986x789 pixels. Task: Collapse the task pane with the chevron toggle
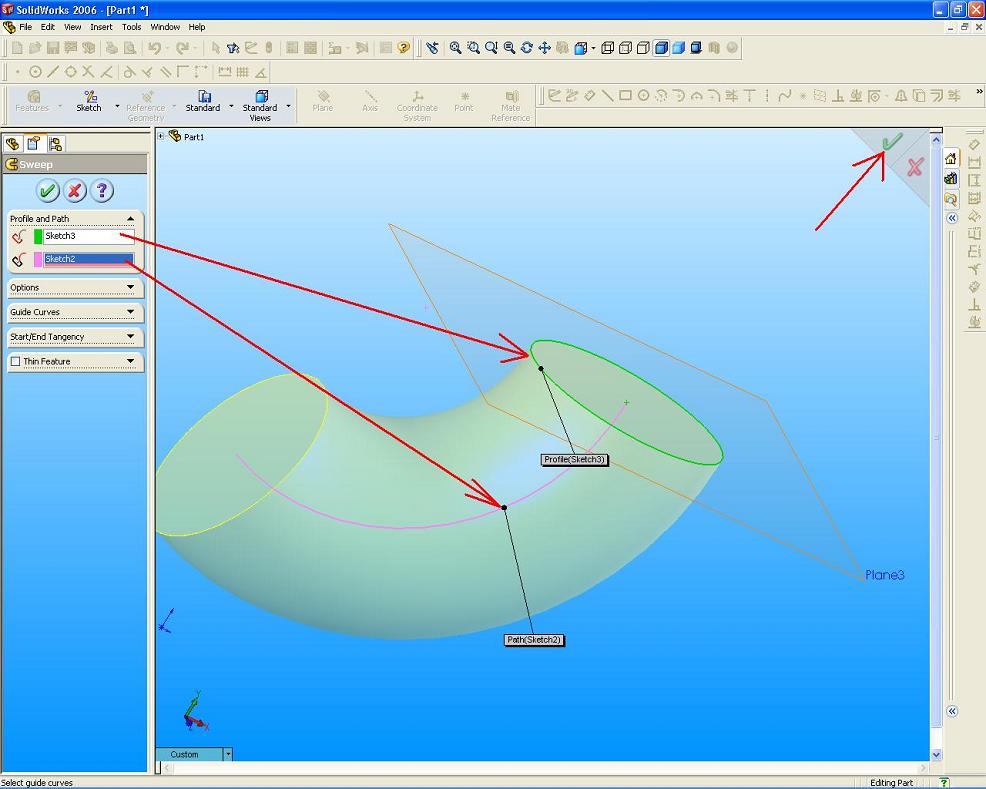tap(951, 218)
